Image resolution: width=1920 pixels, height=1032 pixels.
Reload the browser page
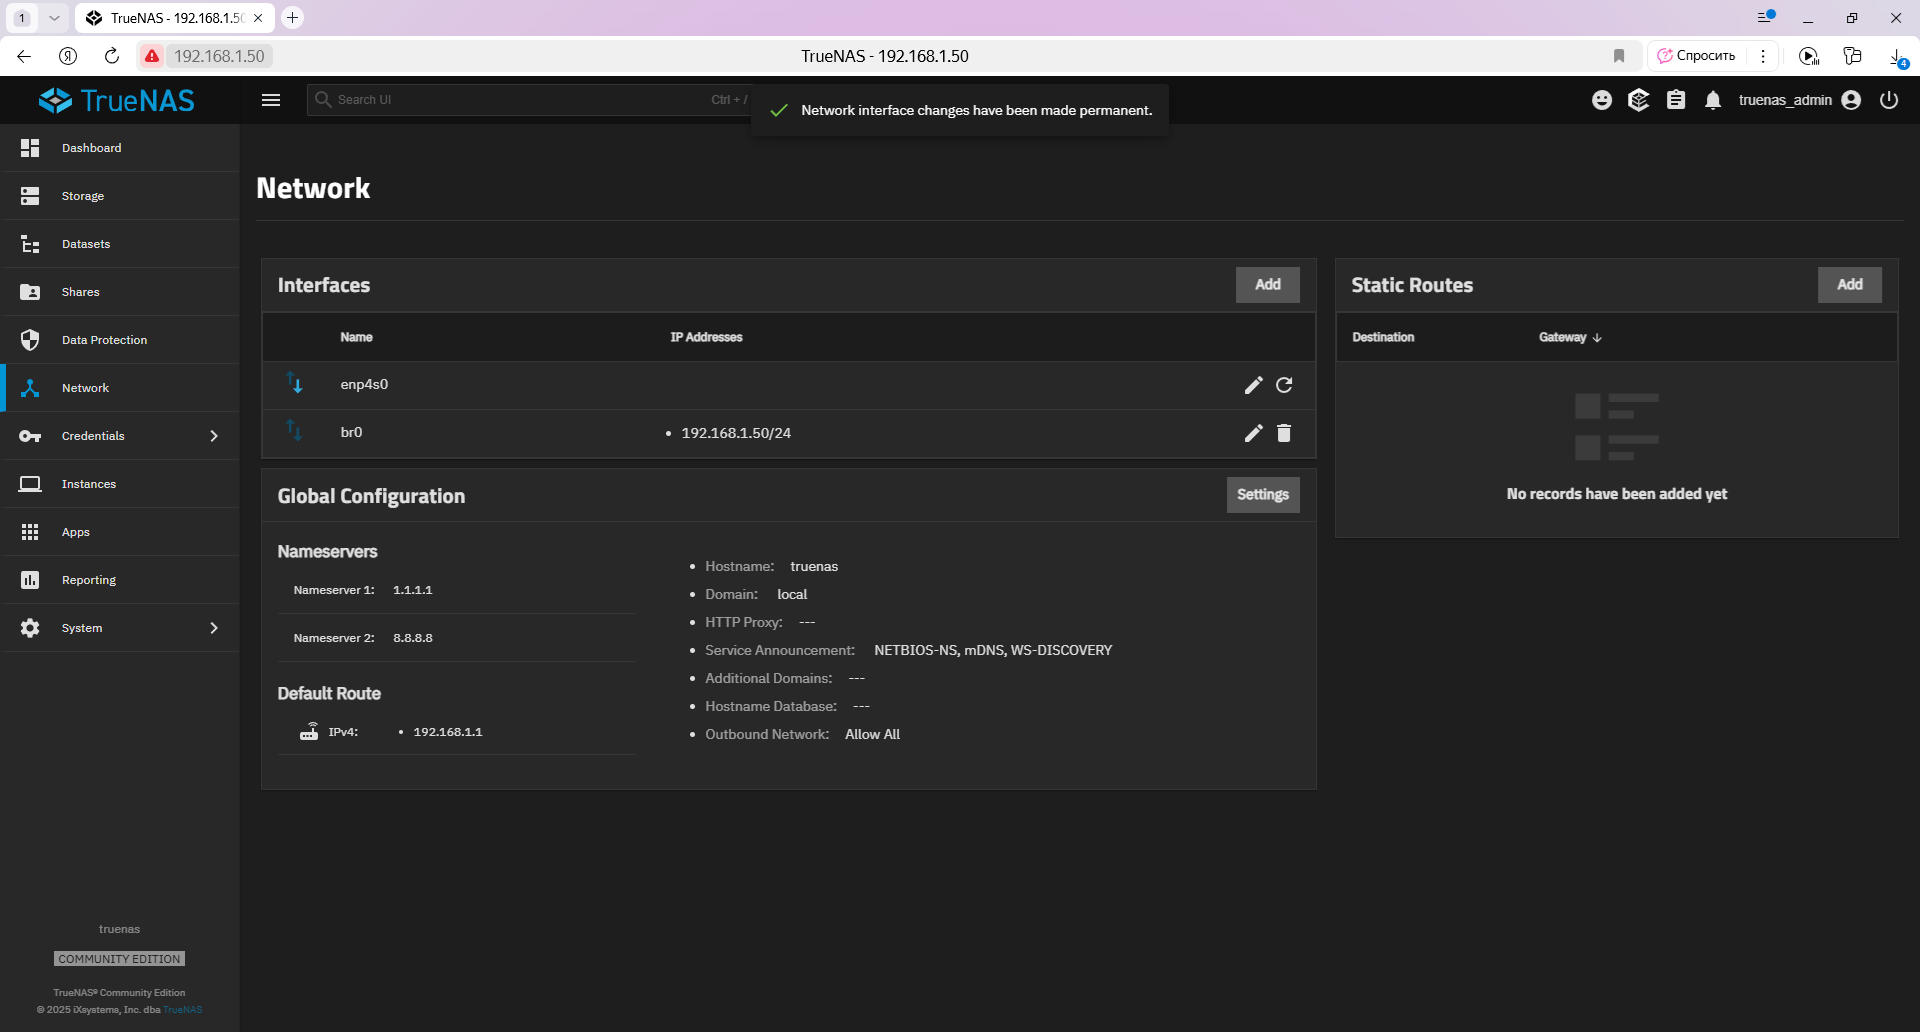click(x=112, y=56)
